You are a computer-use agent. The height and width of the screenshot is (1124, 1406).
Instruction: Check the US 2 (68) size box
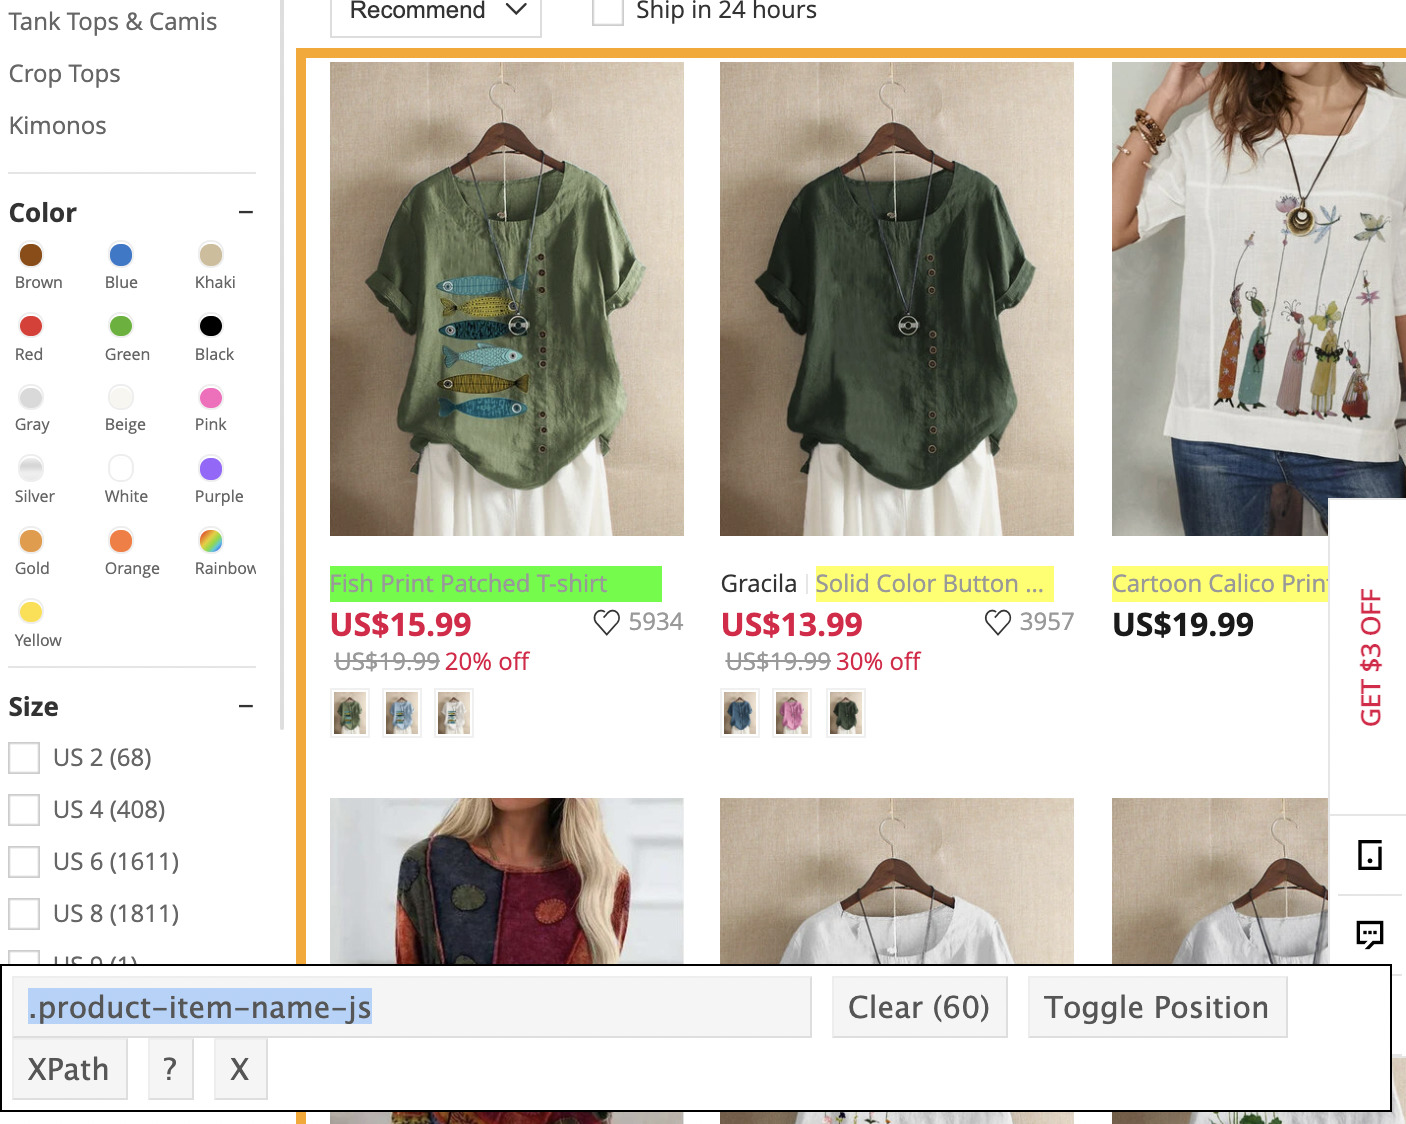[x=24, y=758]
